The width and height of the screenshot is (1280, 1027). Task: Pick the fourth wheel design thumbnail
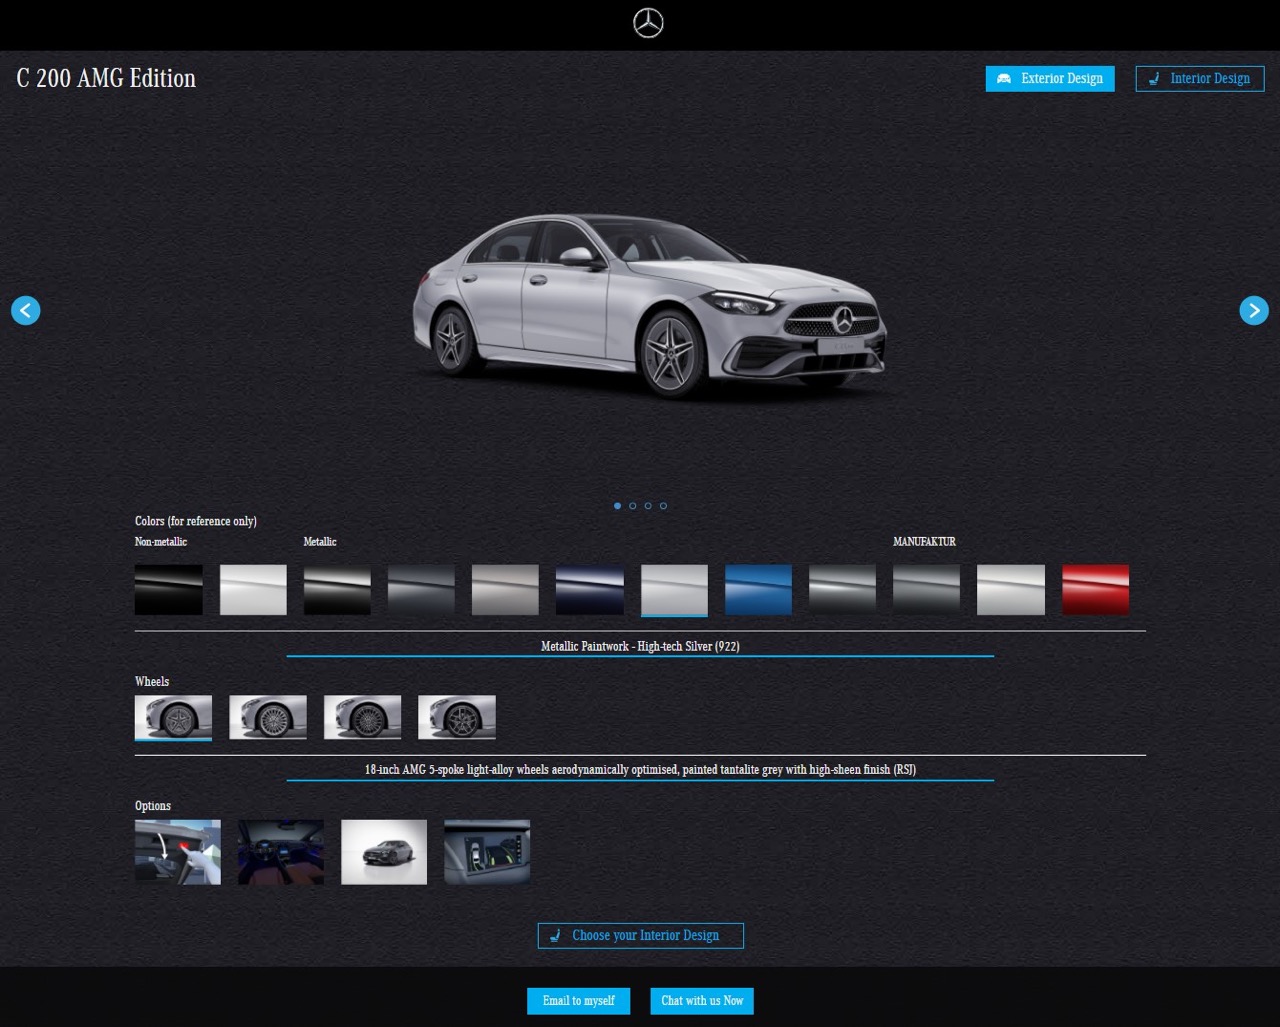coord(456,717)
